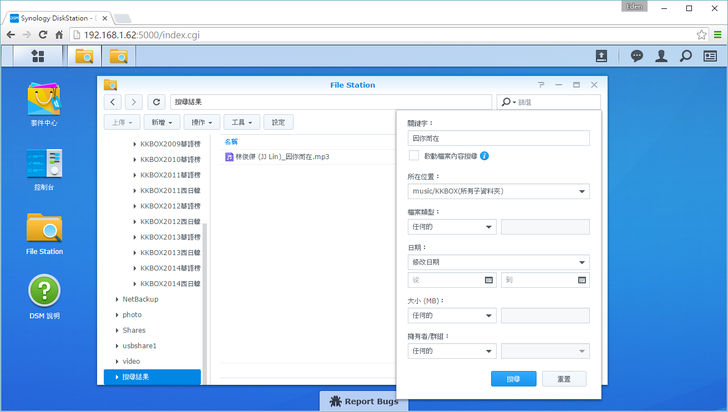Image resolution: width=728 pixels, height=412 pixels.
Task: Click the info icon beside content search
Action: tap(484, 156)
